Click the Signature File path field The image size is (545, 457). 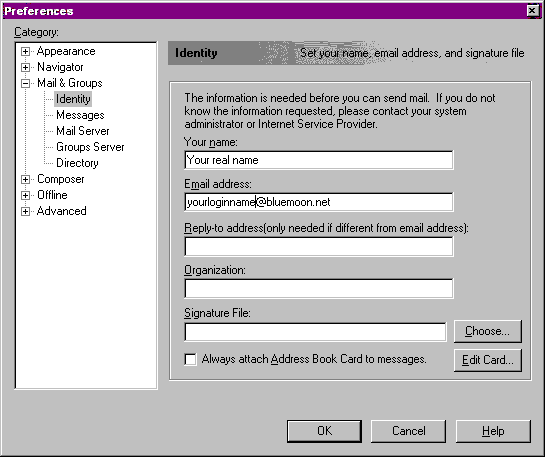click(315, 332)
